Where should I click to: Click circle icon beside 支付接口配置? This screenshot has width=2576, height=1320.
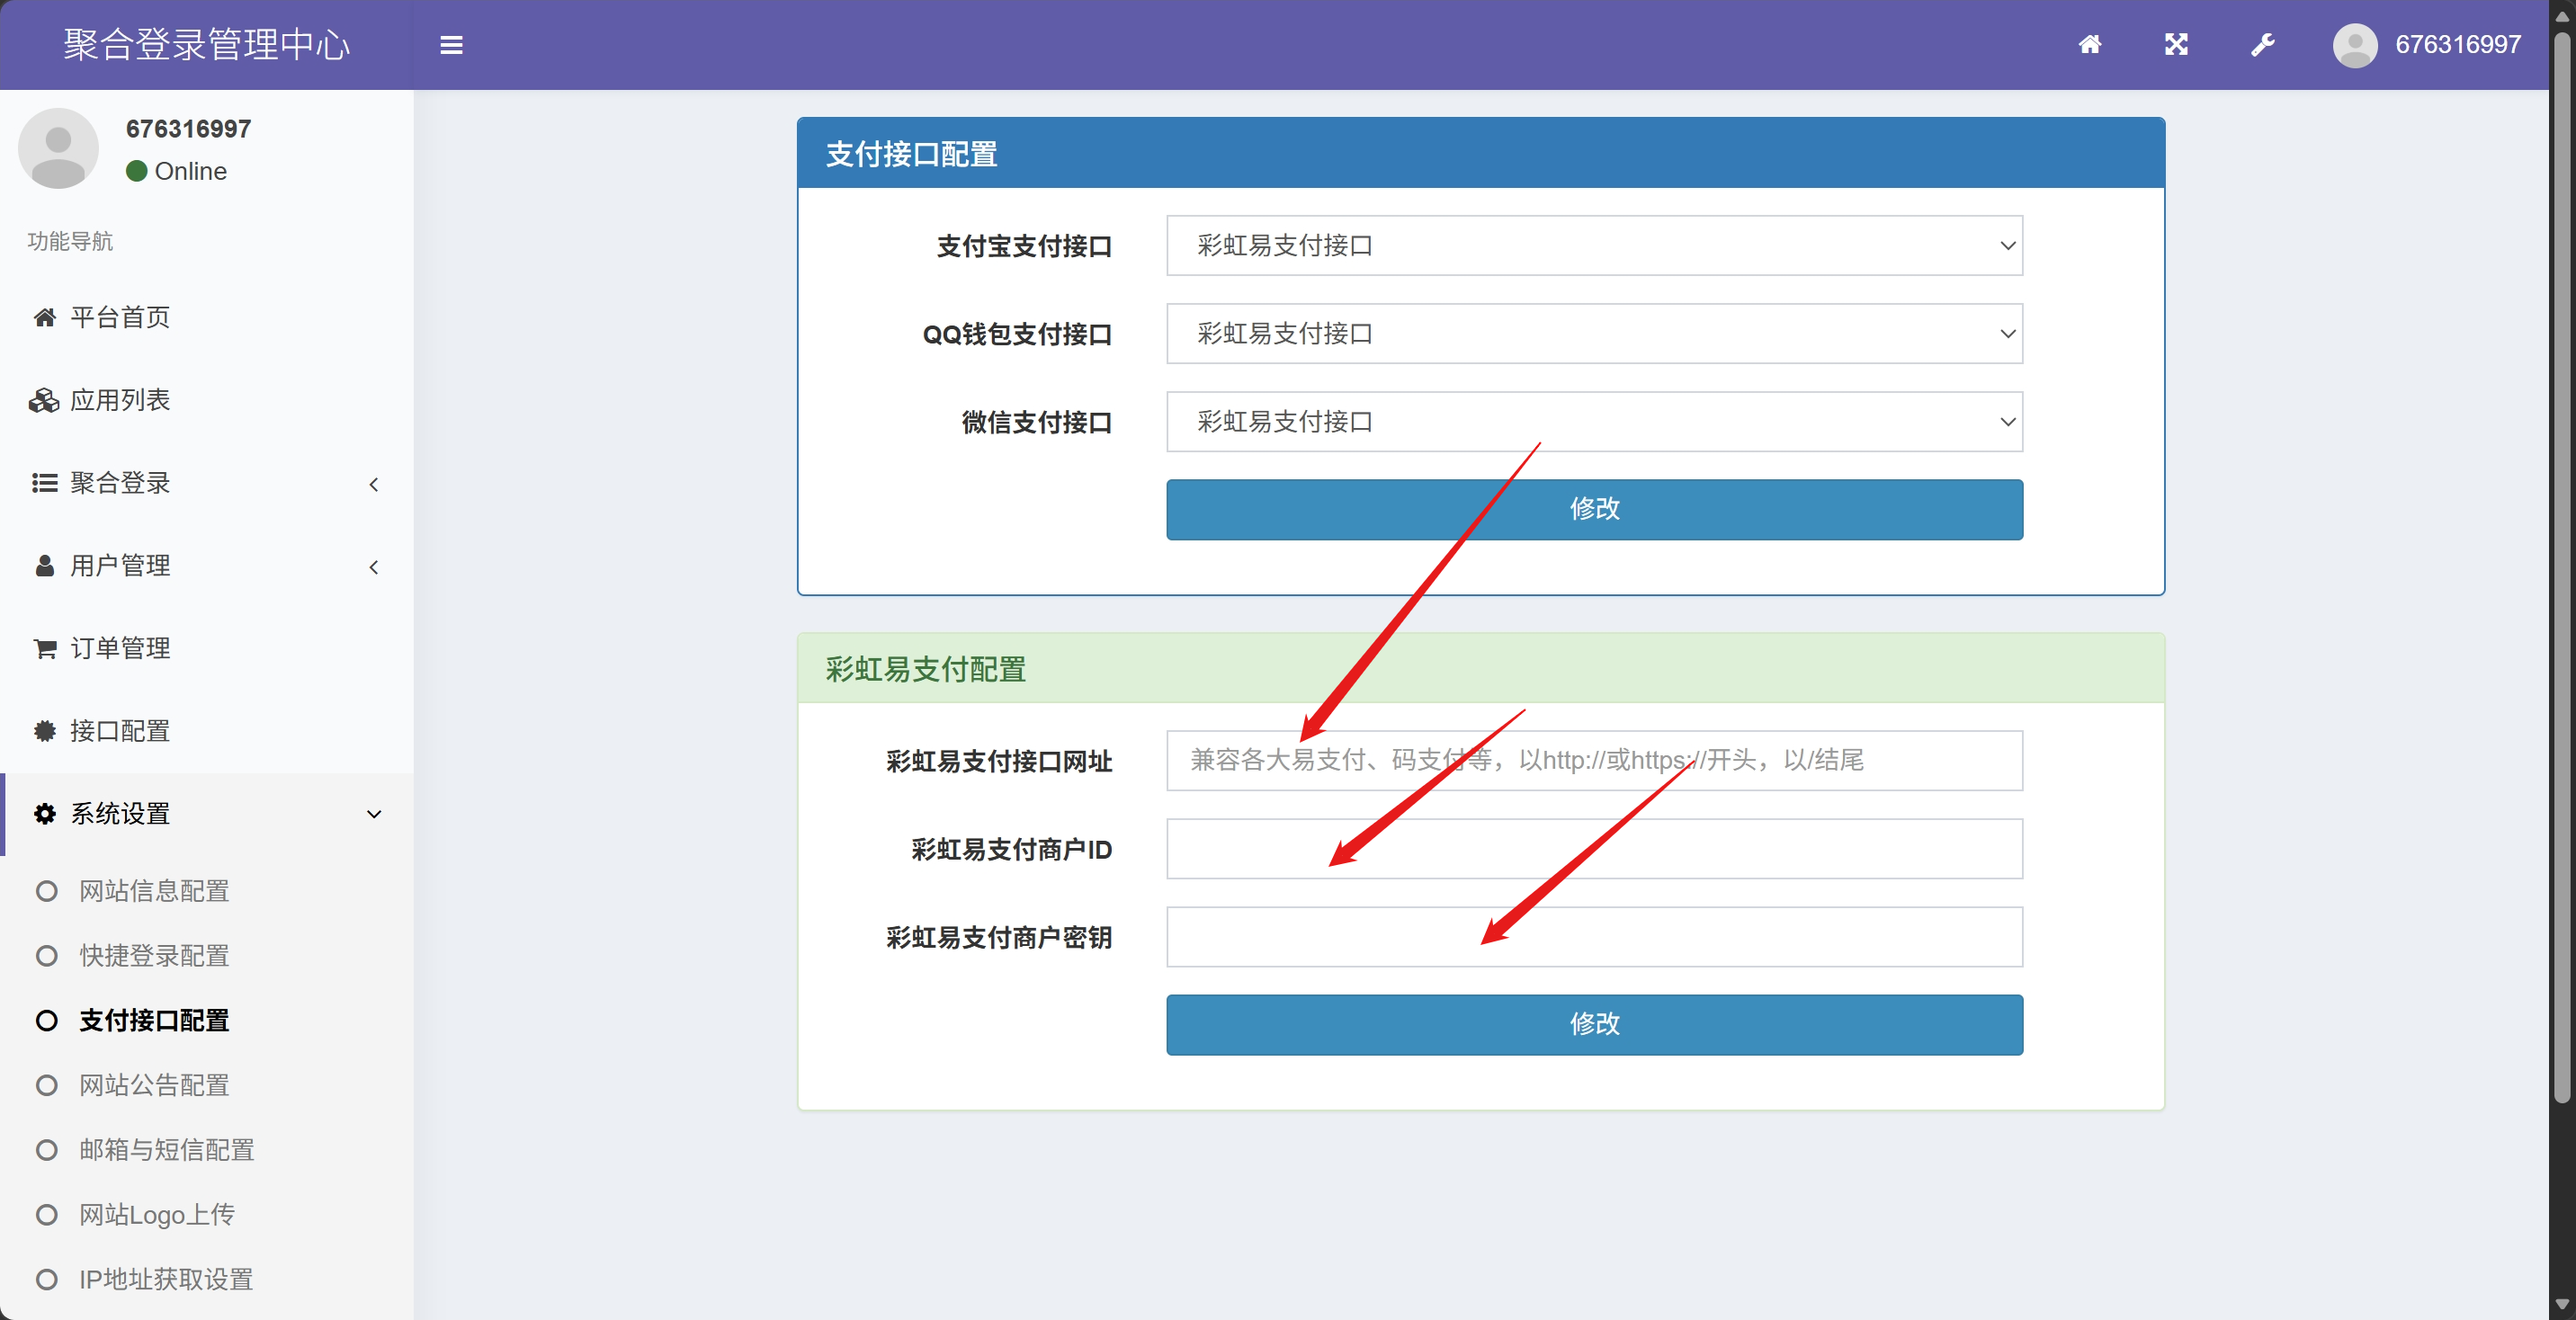(47, 1021)
